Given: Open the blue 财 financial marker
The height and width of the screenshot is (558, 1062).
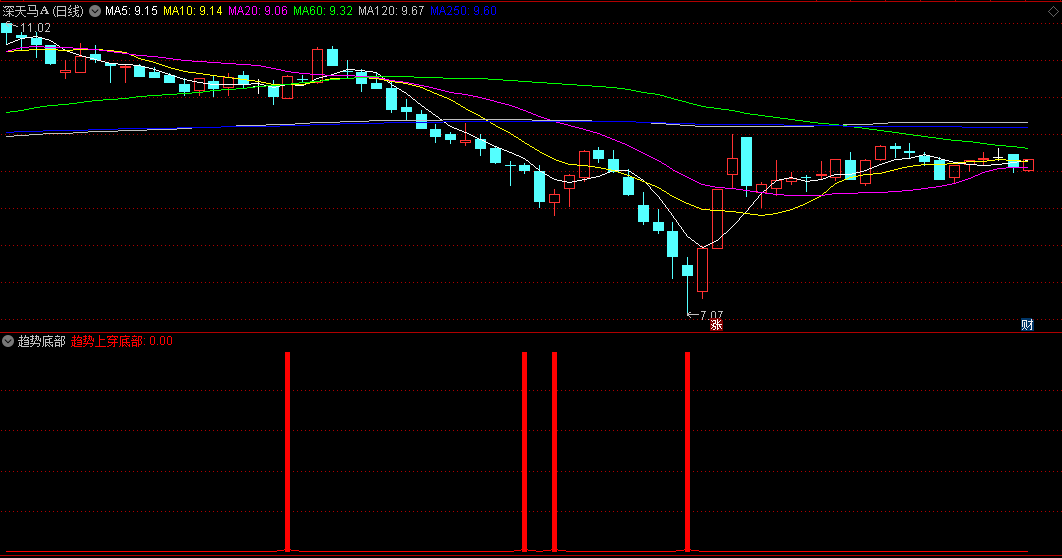Looking at the screenshot, I should click(x=1027, y=325).
